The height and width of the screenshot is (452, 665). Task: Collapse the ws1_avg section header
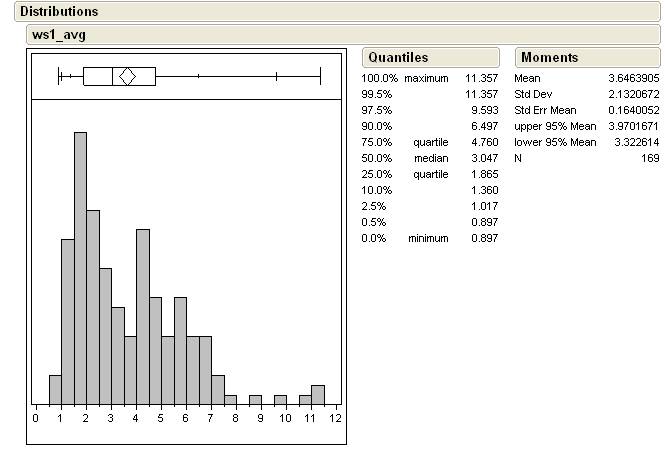tap(56, 34)
